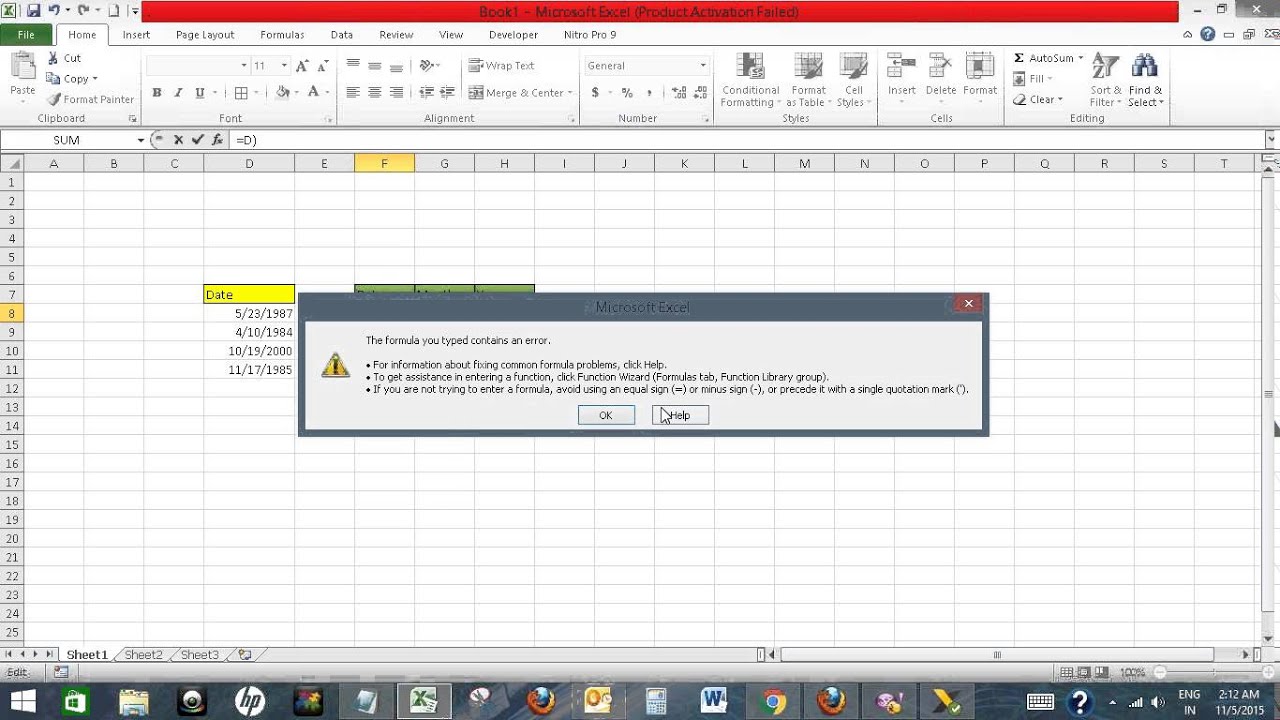Click Clear eraser button

click(x=1036, y=99)
